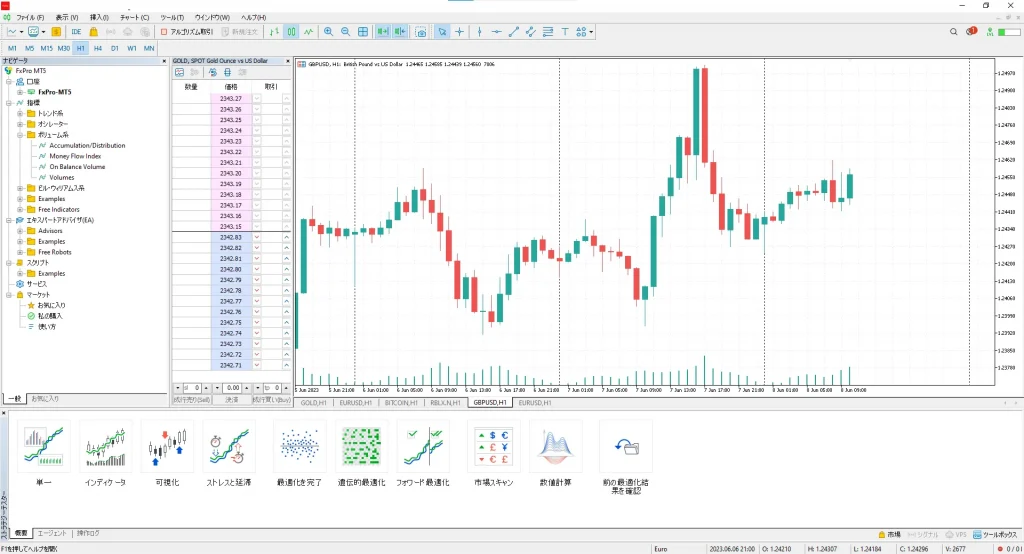Draw a horizontal line on chart
Screen dimensions: 1024x554
point(496,31)
